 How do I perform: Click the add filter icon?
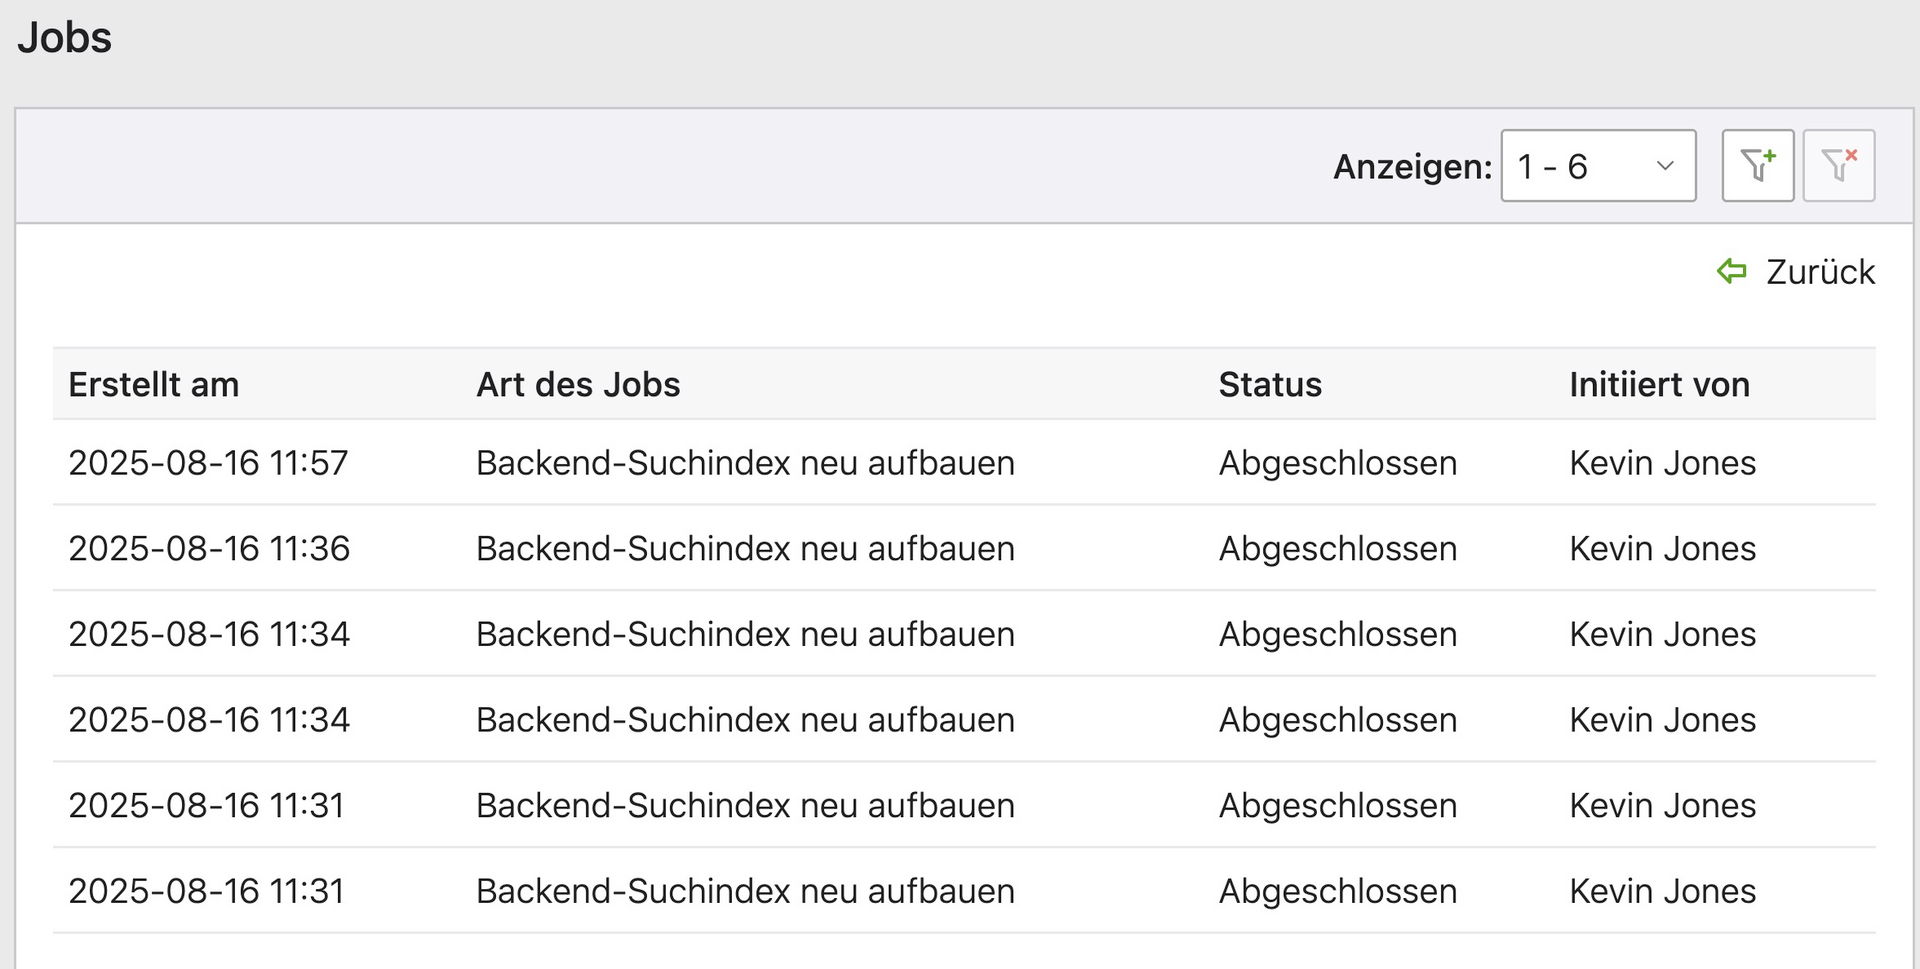point(1757,165)
